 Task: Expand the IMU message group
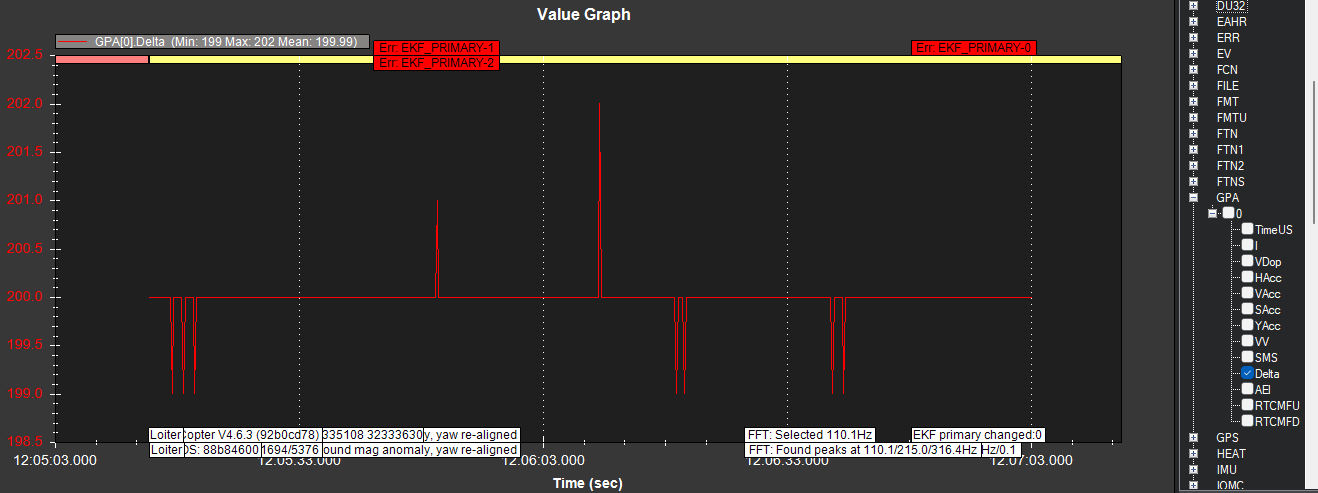click(1193, 470)
